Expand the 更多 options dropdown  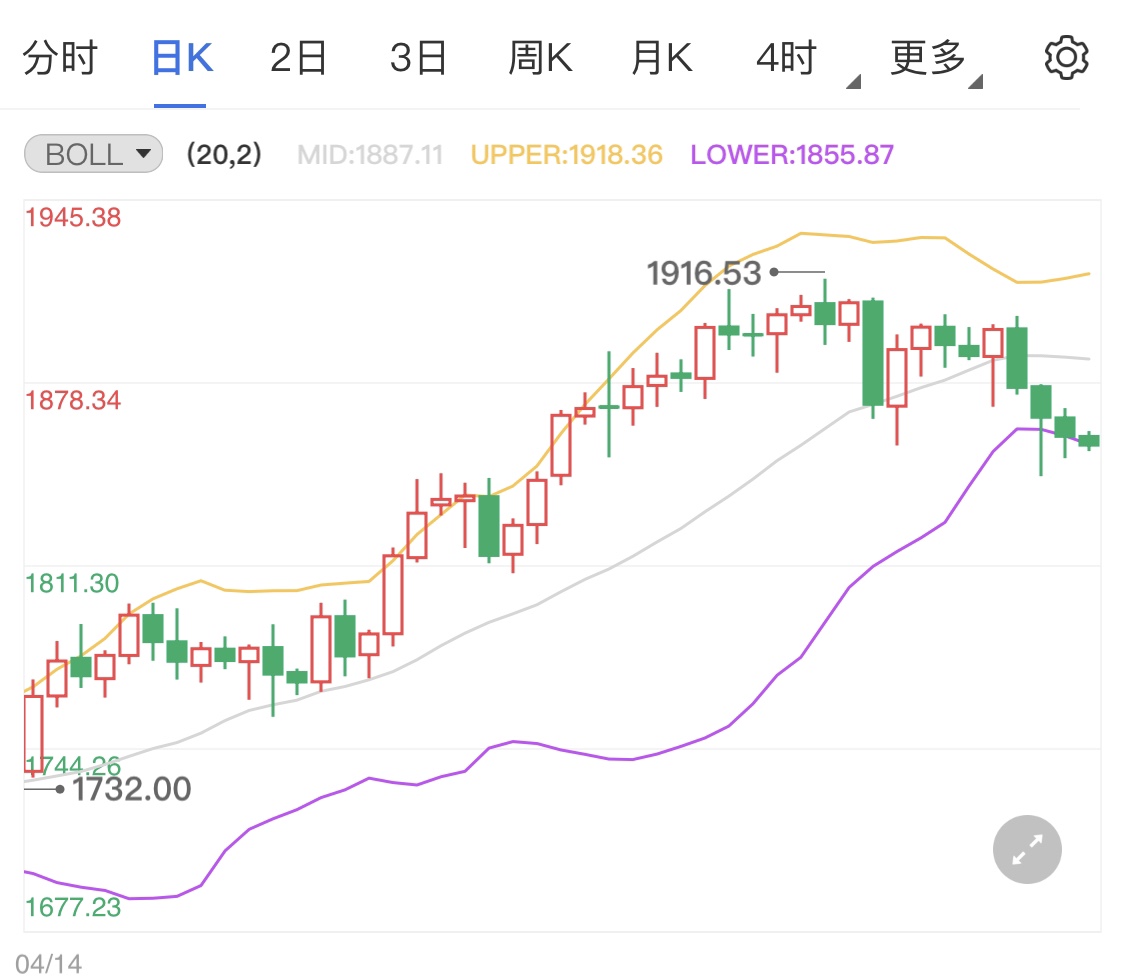coord(936,61)
